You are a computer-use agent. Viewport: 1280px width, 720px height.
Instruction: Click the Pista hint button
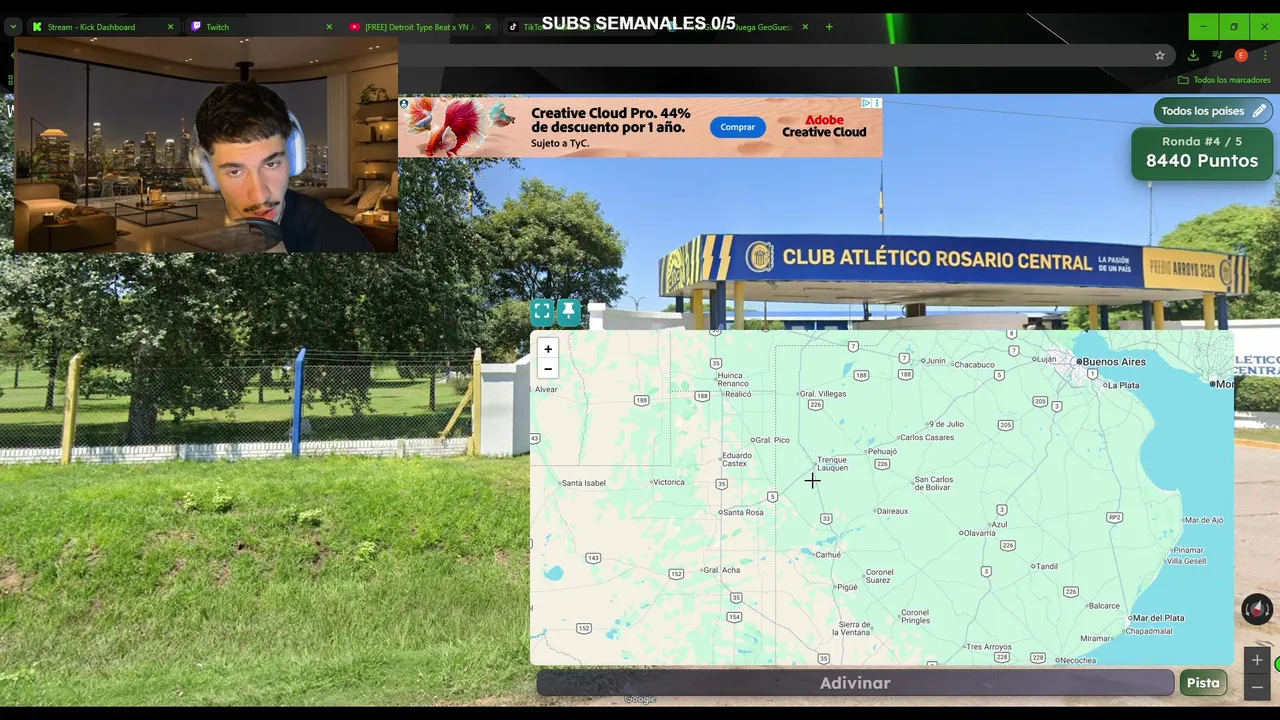[x=1203, y=683]
